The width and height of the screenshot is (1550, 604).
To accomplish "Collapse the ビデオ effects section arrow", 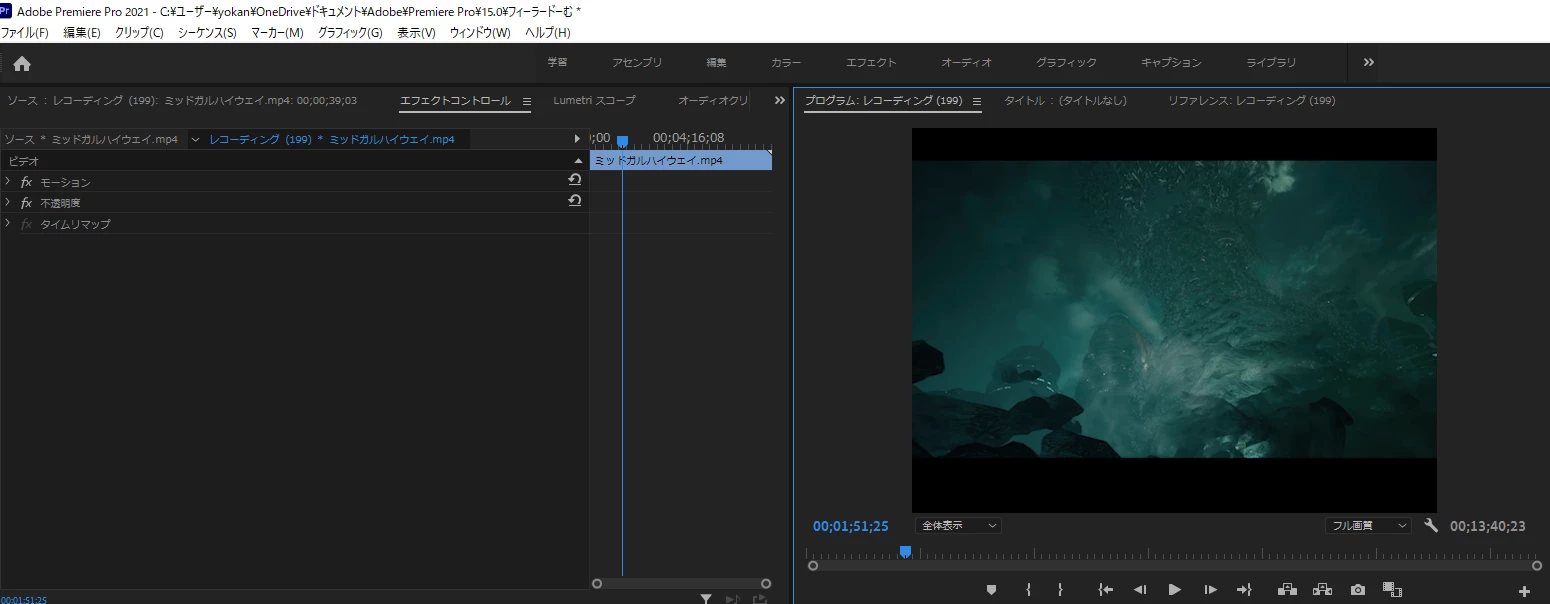I will coord(577,161).
